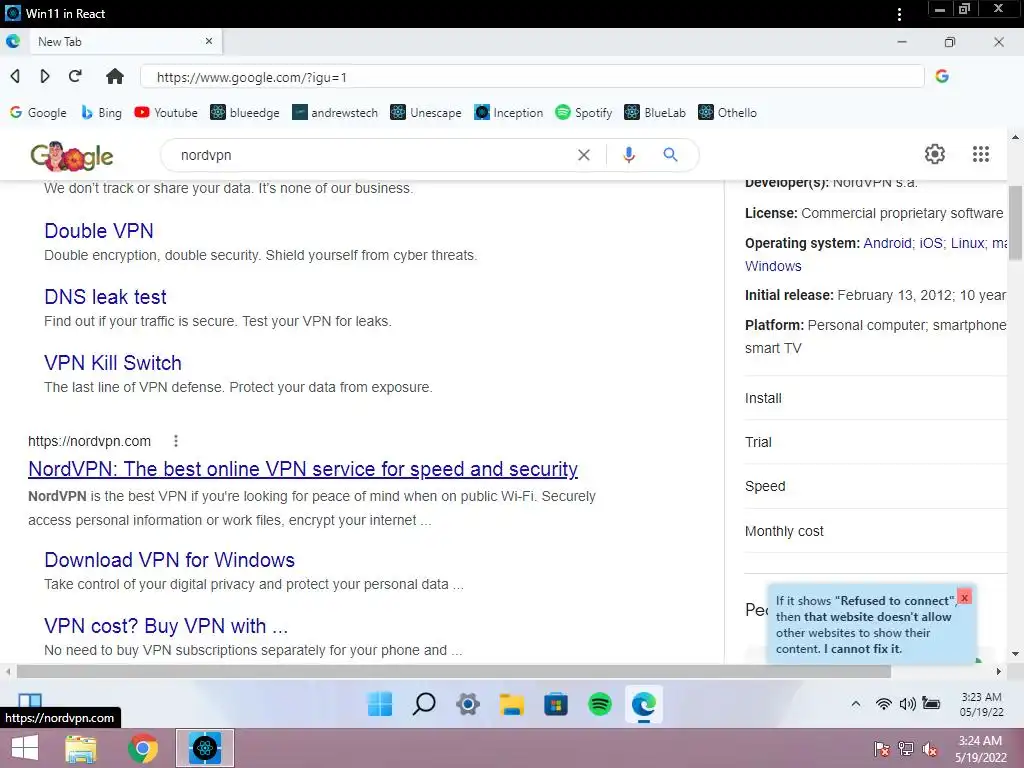
Task: Click Edge icon on inner taskbar
Action: [644, 704]
